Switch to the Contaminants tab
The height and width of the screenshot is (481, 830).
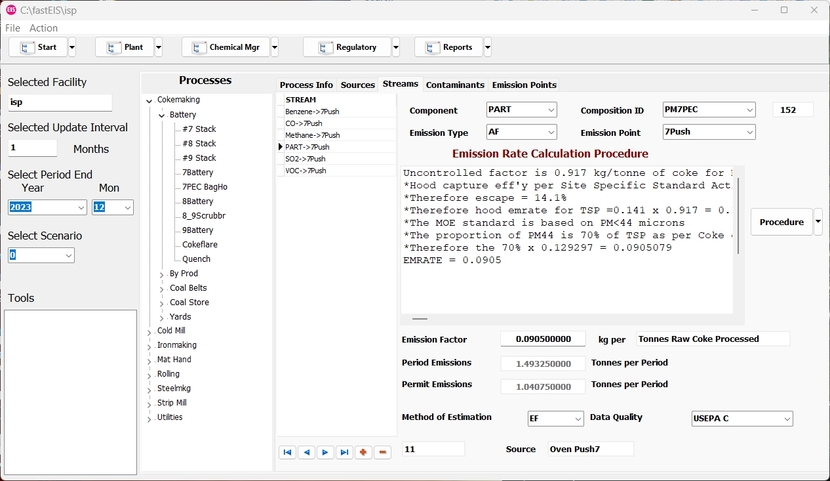point(455,85)
